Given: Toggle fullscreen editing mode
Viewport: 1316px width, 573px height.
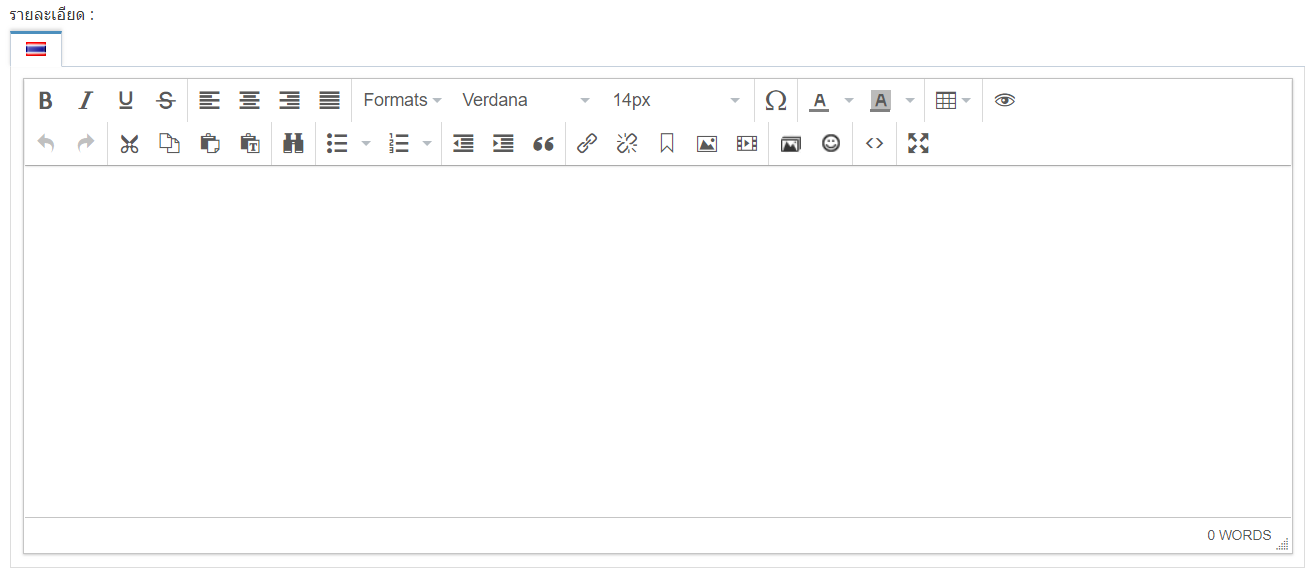Looking at the screenshot, I should 919,143.
